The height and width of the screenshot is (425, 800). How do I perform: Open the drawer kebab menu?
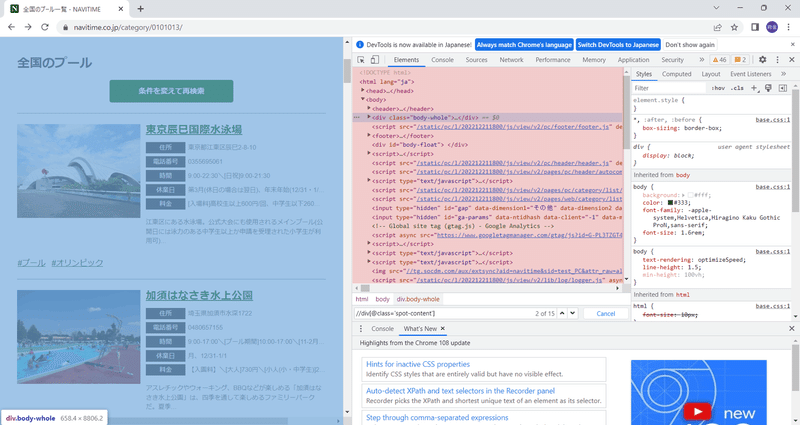coord(361,329)
